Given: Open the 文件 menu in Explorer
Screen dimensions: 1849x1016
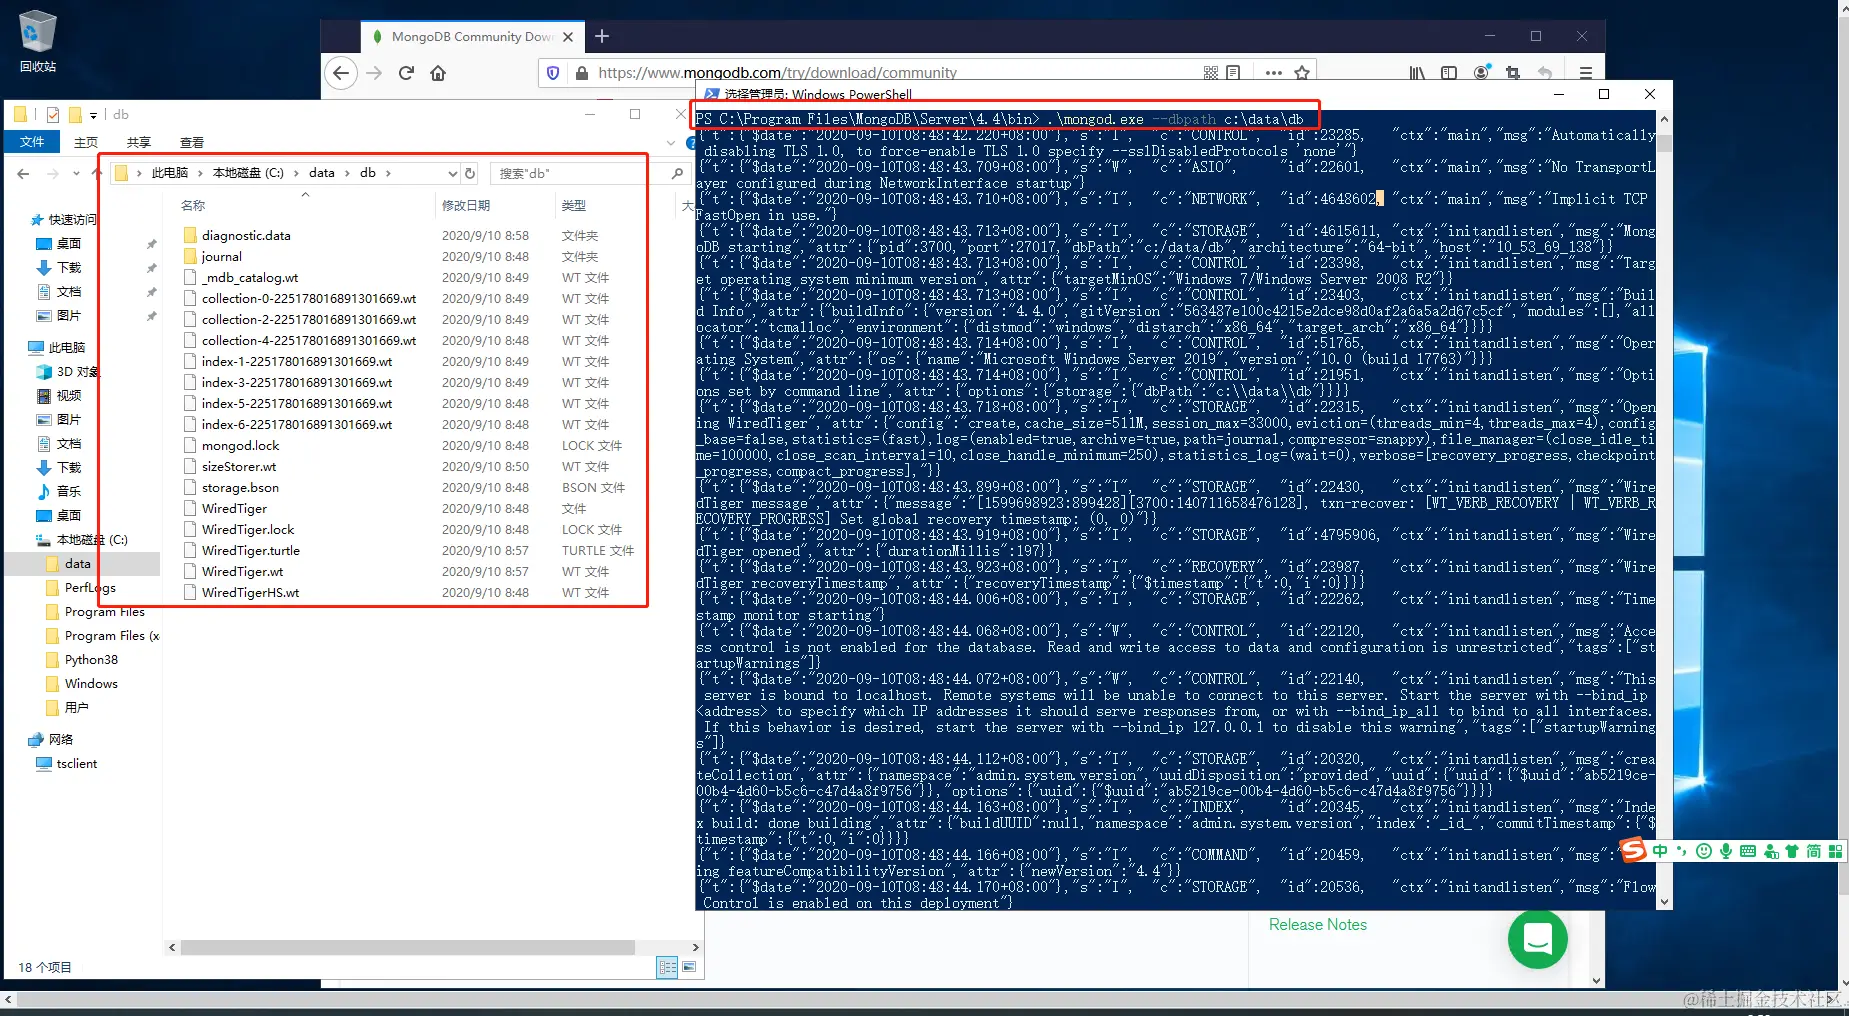Looking at the screenshot, I should 32,142.
